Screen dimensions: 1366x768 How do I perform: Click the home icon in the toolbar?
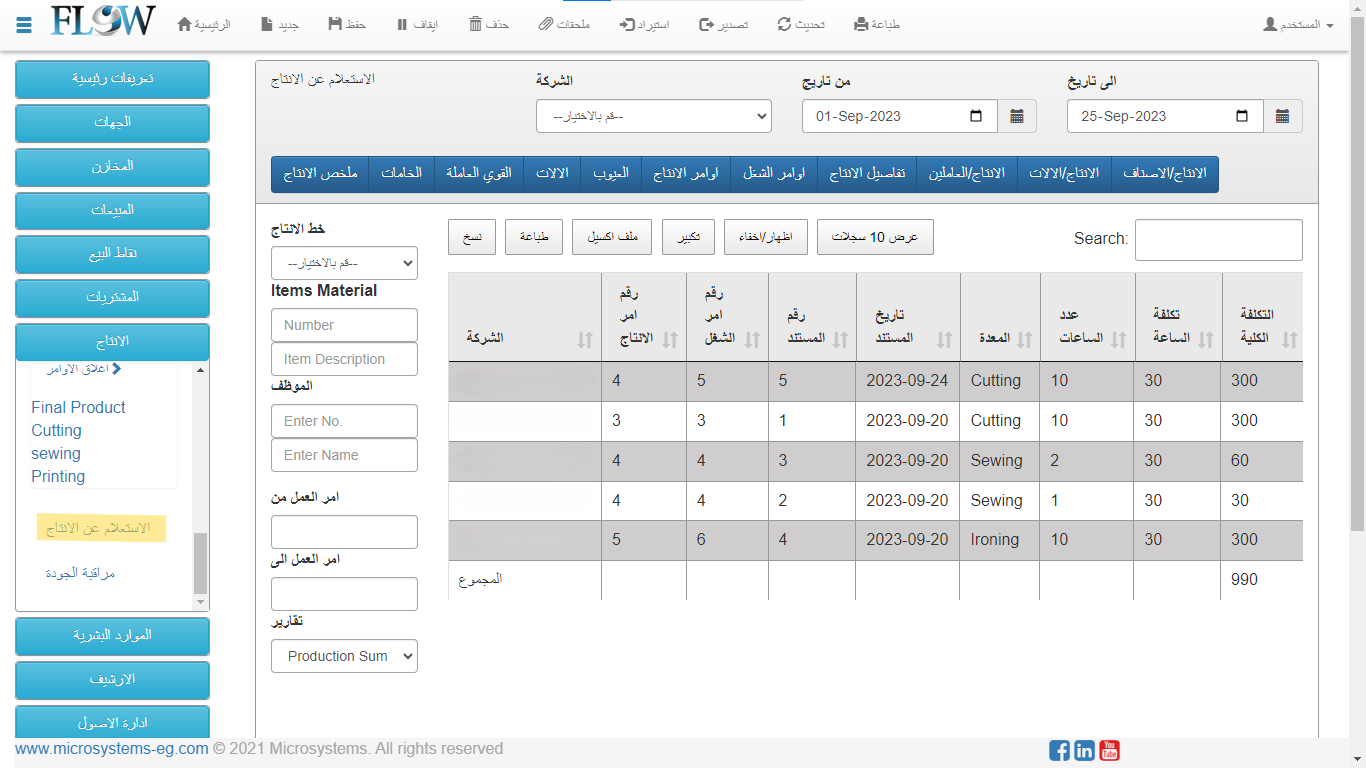click(x=184, y=24)
